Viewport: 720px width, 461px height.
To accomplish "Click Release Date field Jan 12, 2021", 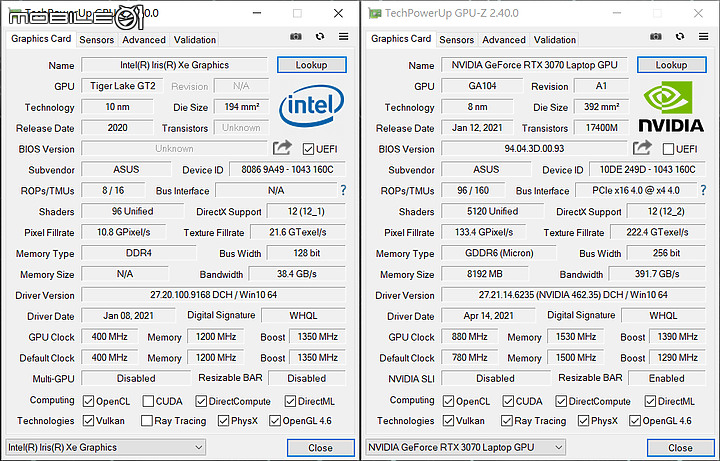I will pyautogui.click(x=477, y=128).
